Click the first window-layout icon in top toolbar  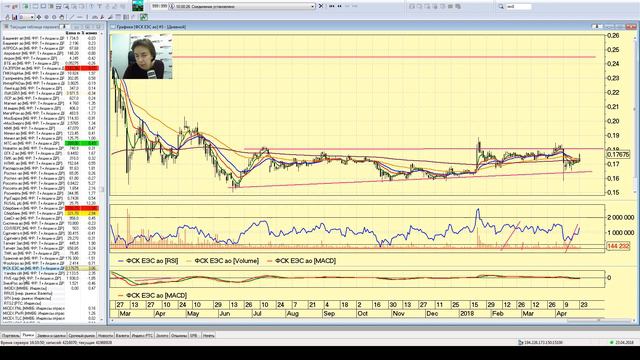coord(412,6)
